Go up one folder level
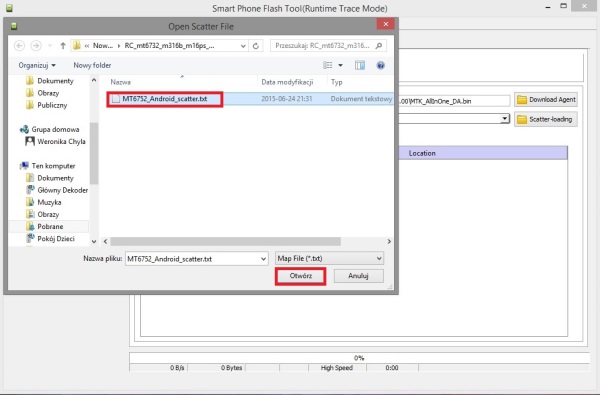The image size is (600, 395). (63, 46)
